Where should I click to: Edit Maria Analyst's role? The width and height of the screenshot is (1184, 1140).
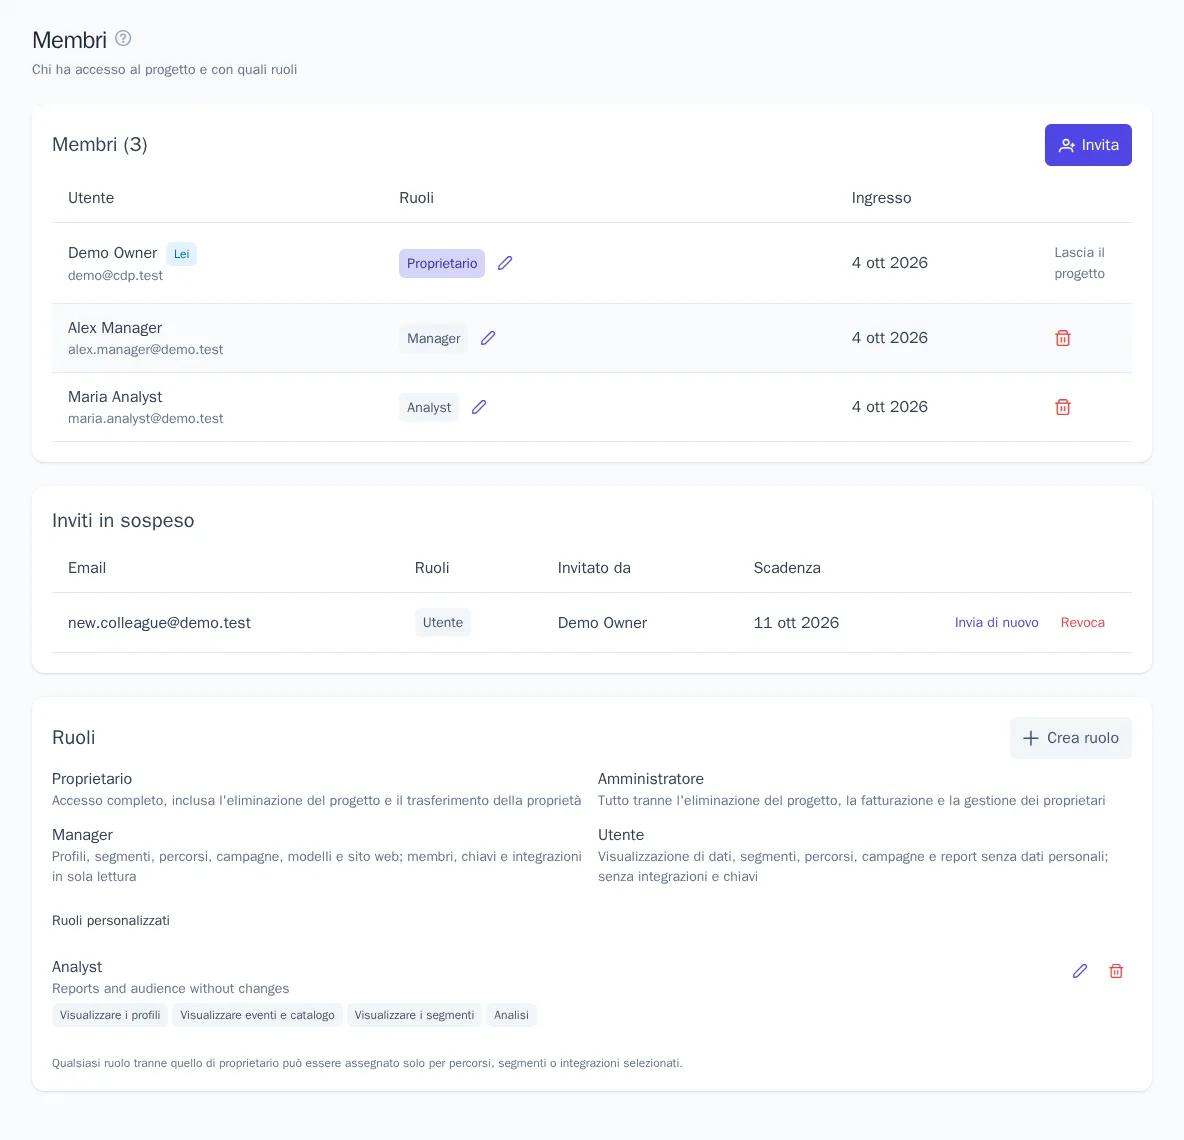tap(479, 407)
